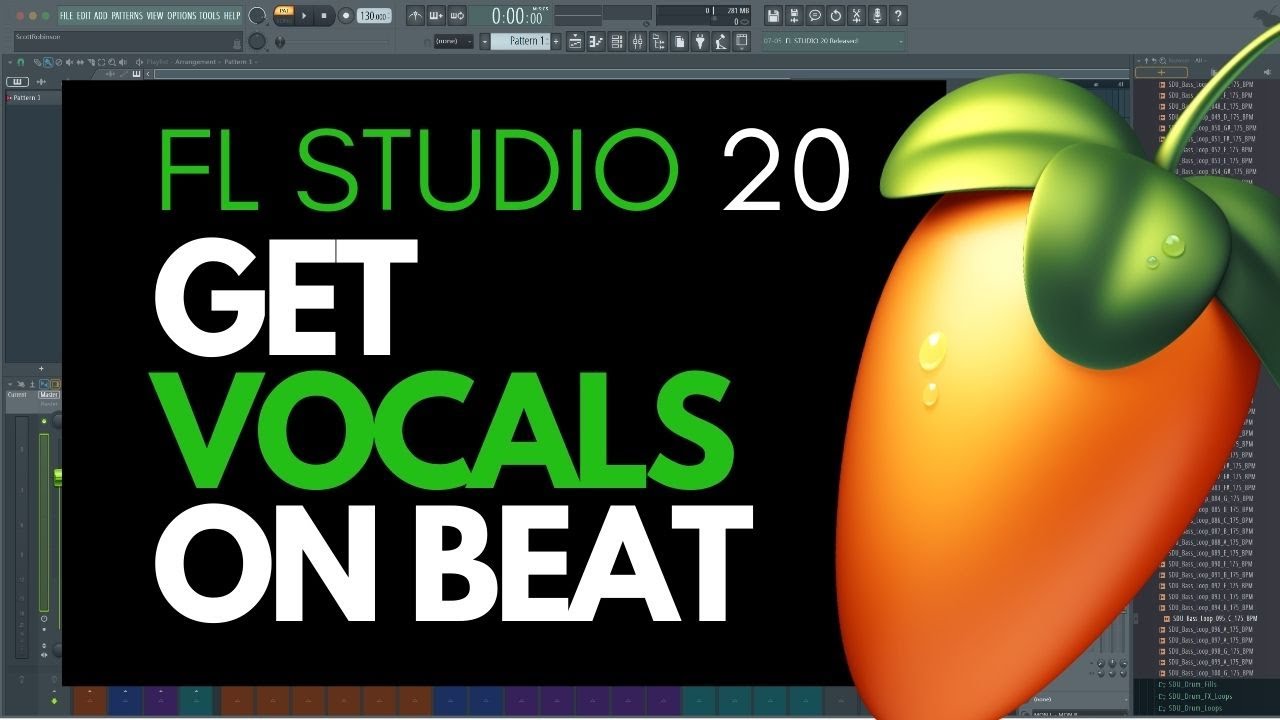Open the speech bubble content library icon
Image resolution: width=1280 pixels, height=720 pixels.
(x=815, y=16)
